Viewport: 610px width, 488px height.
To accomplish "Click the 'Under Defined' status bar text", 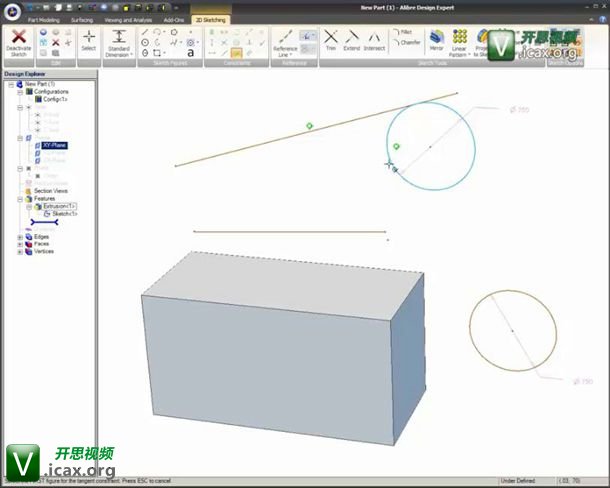I will [x=518, y=481].
